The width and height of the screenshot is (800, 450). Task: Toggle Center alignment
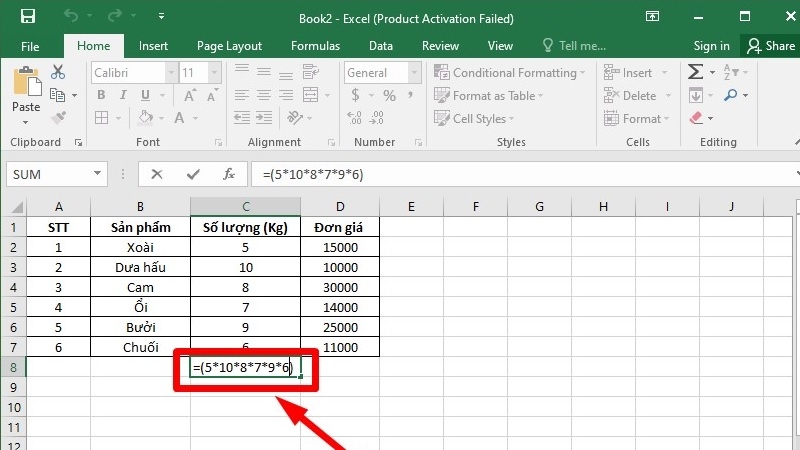coord(264,95)
